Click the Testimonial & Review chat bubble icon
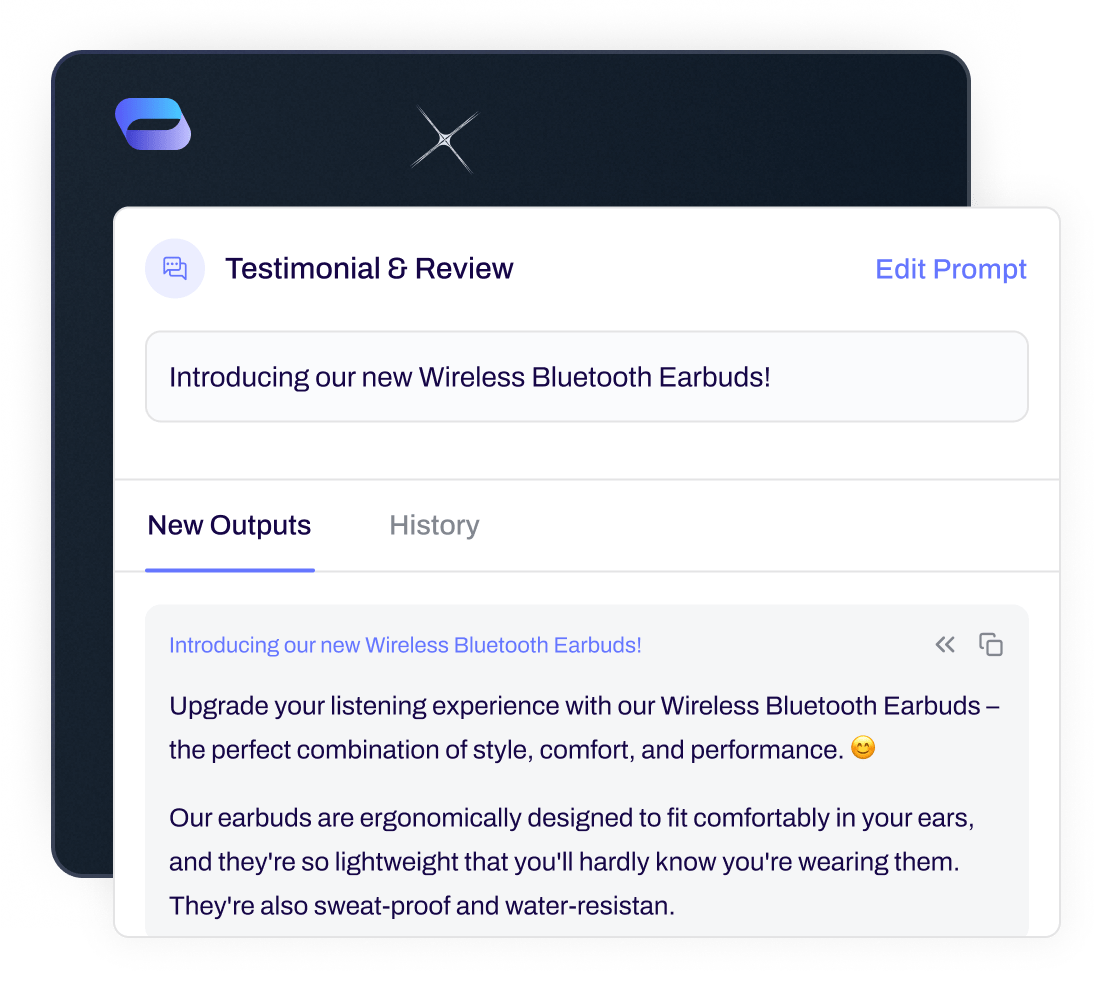The height and width of the screenshot is (982, 1104). pos(175,268)
